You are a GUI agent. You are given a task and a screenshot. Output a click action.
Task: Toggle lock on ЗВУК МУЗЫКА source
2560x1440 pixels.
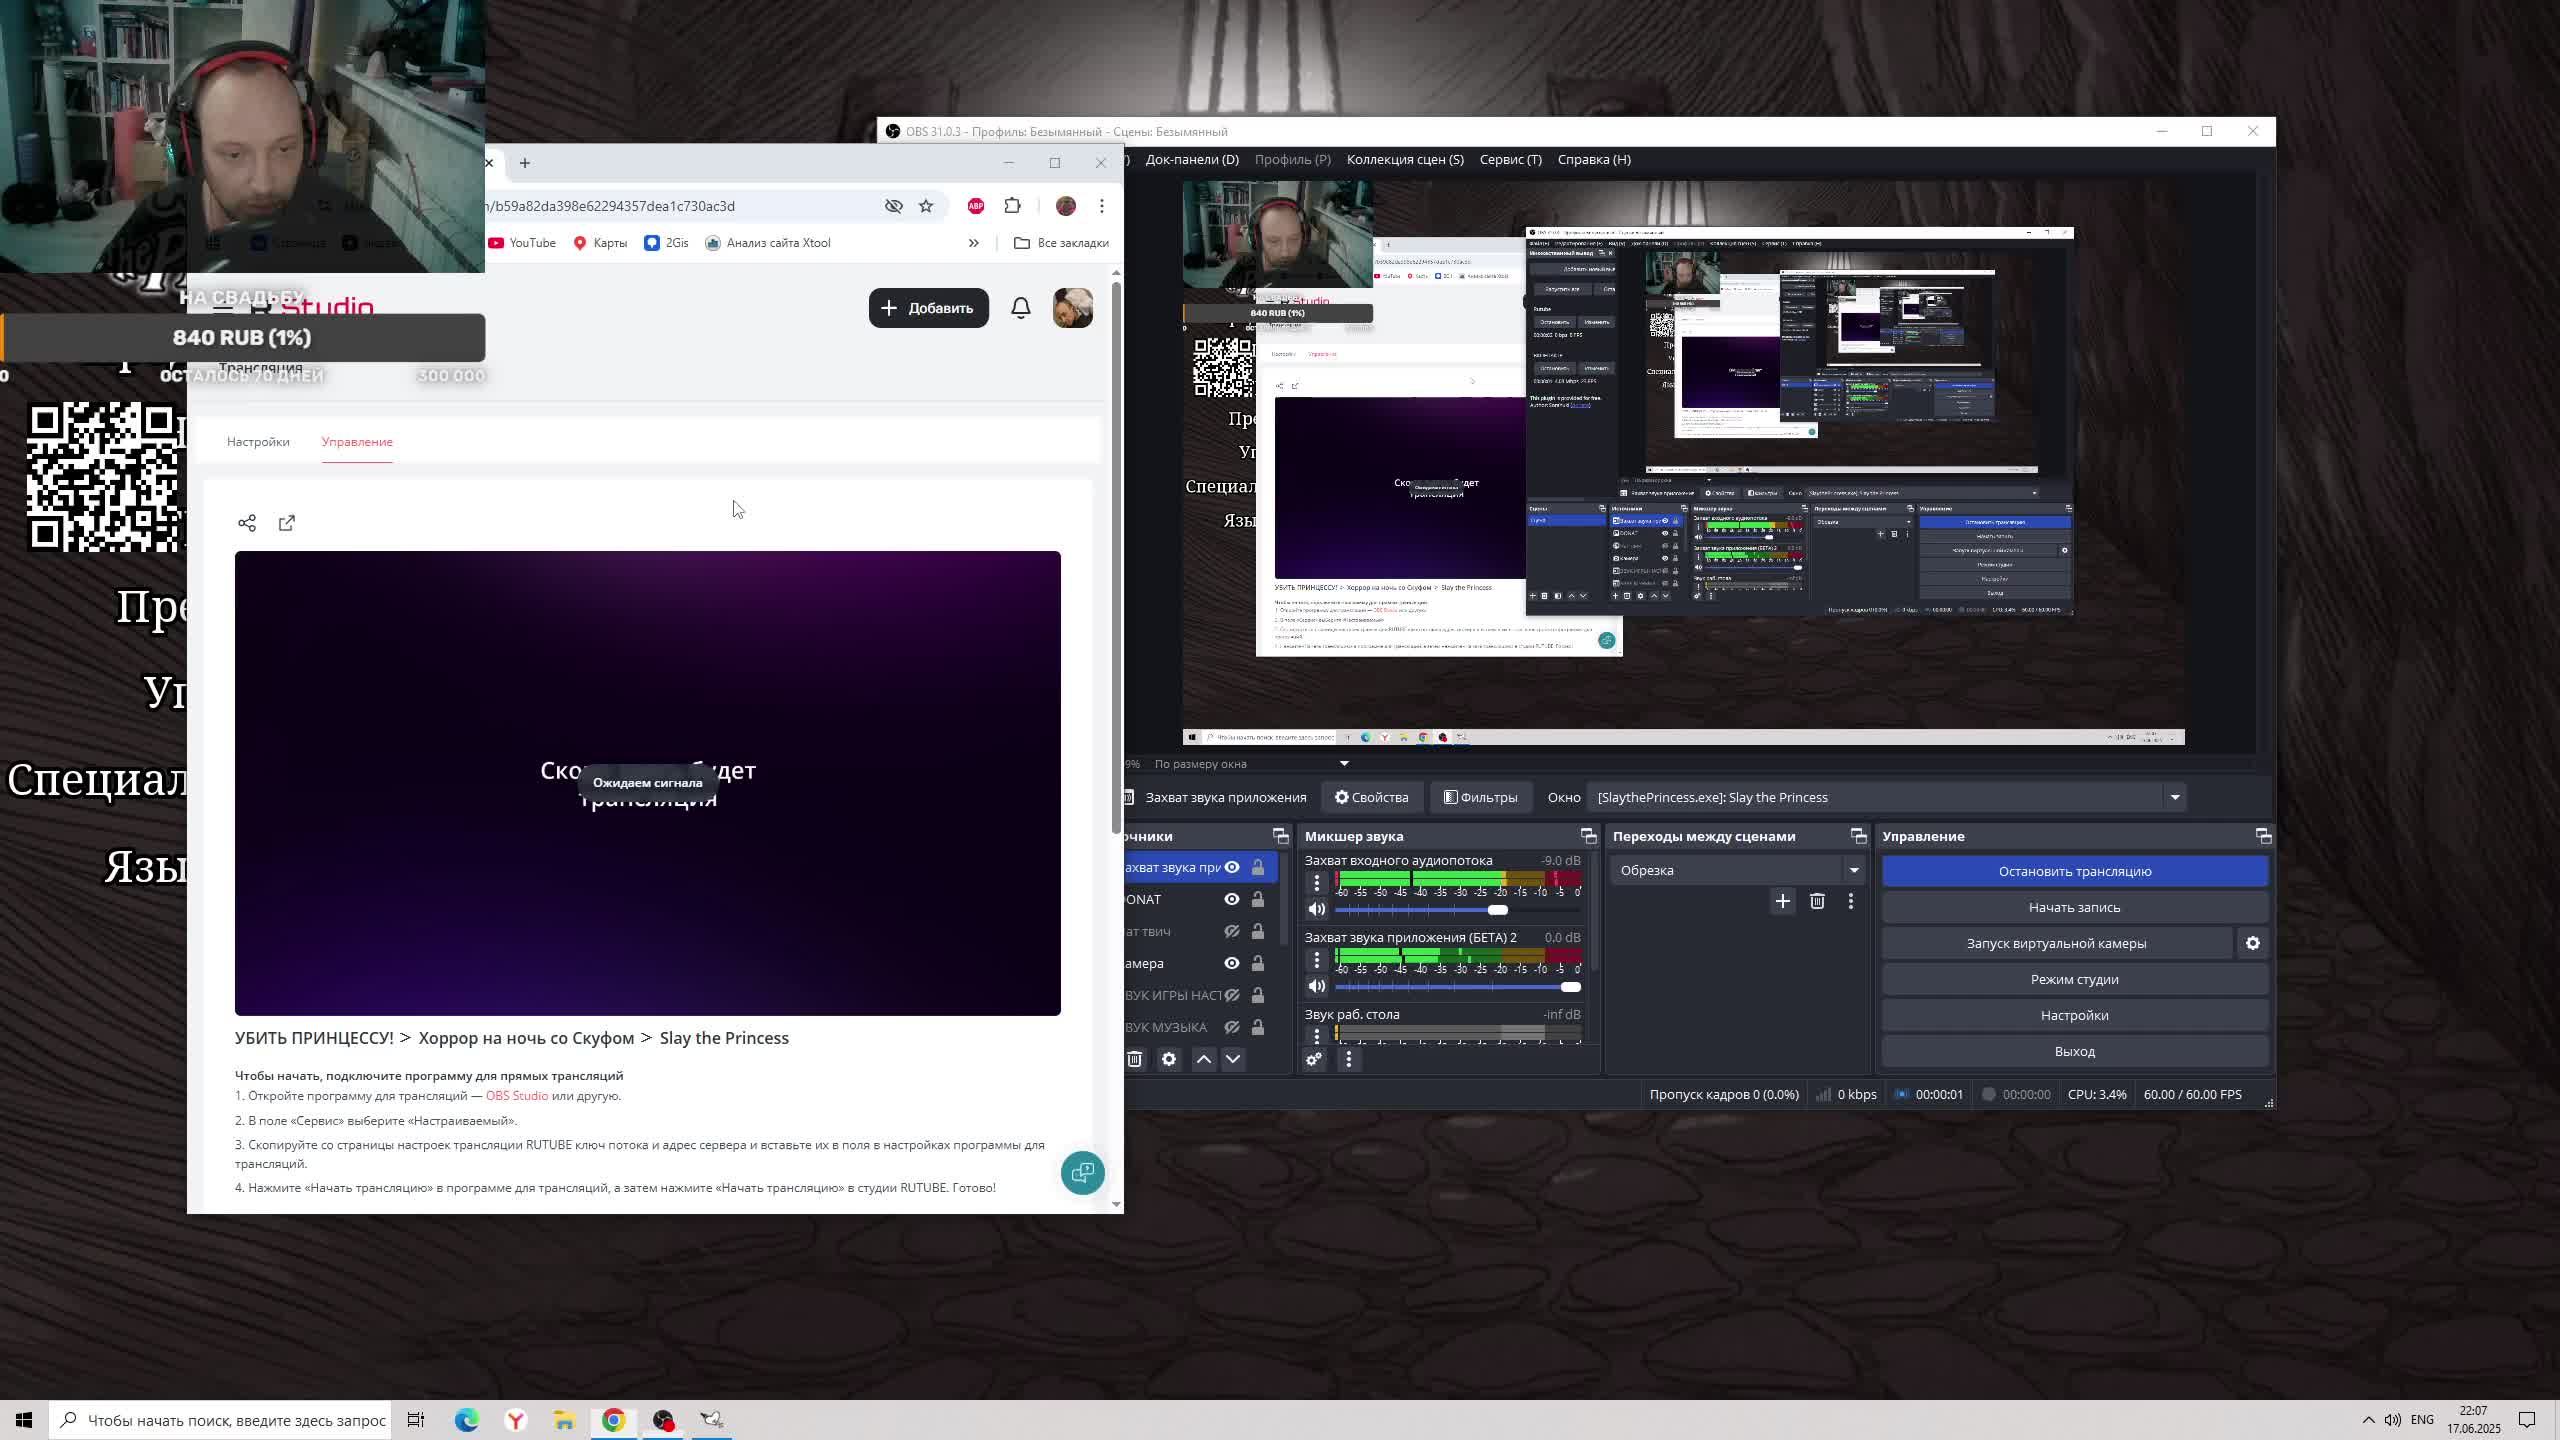pyautogui.click(x=1257, y=1027)
